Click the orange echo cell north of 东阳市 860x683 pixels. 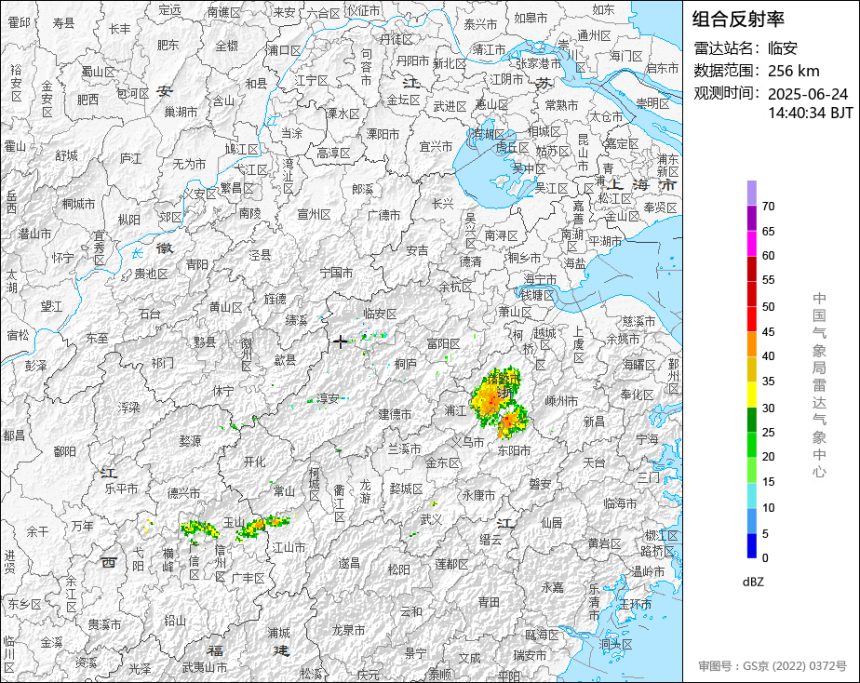[x=511, y=422]
